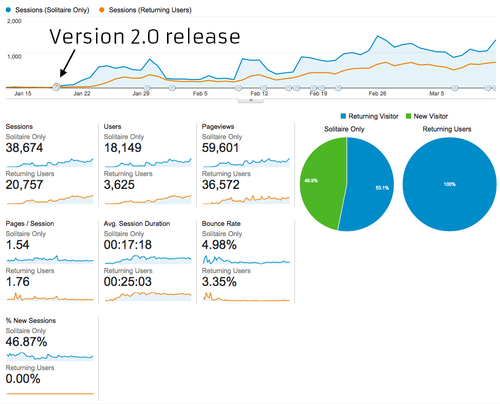This screenshot has width=500, height=404.
Task: Click the 2,000 y-axis label
Action: click(x=14, y=21)
